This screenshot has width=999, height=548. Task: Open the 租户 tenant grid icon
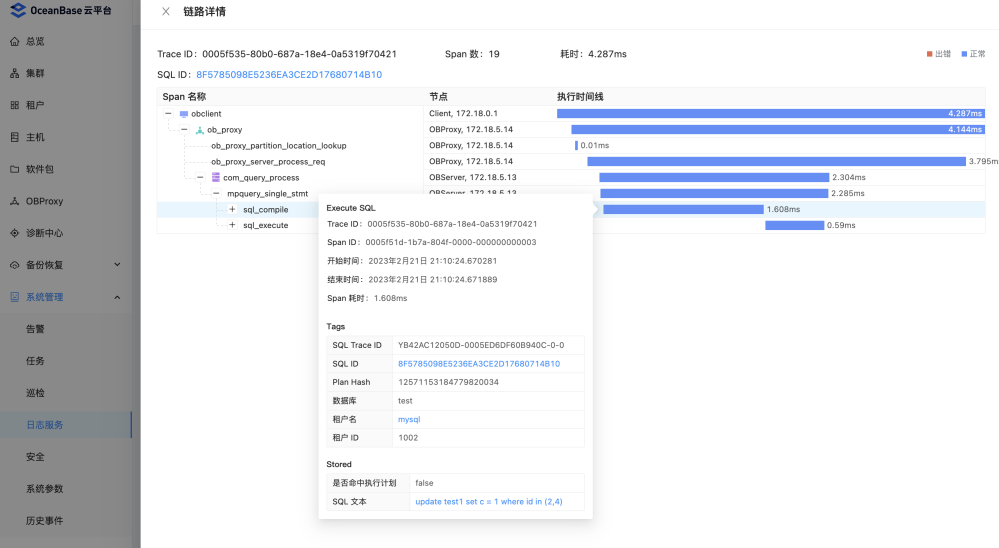(x=15, y=105)
